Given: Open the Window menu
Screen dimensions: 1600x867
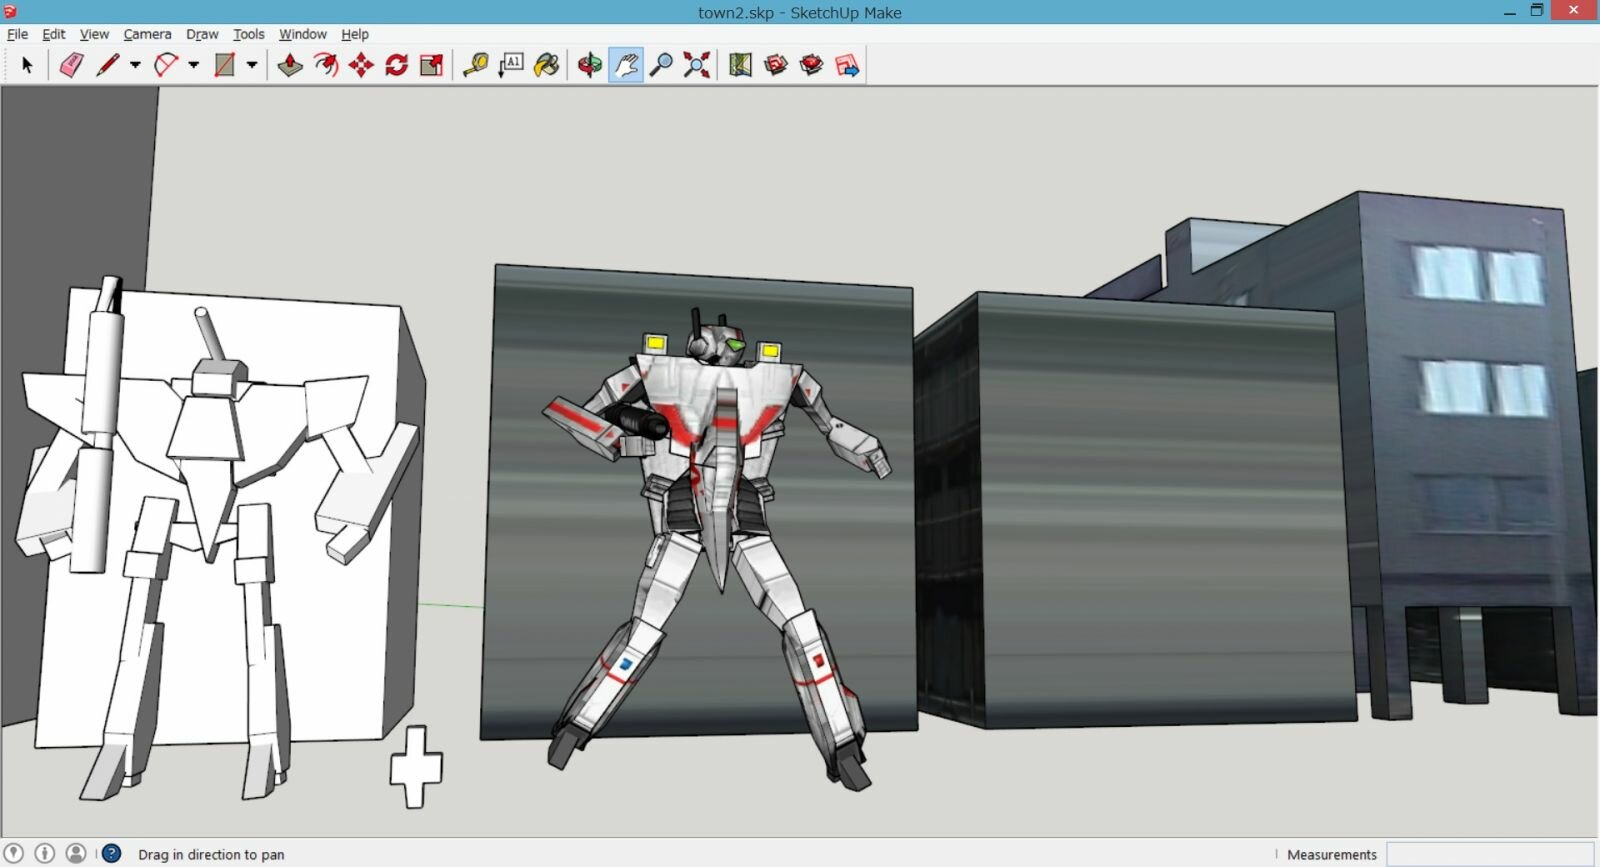Looking at the screenshot, I should click(x=302, y=34).
